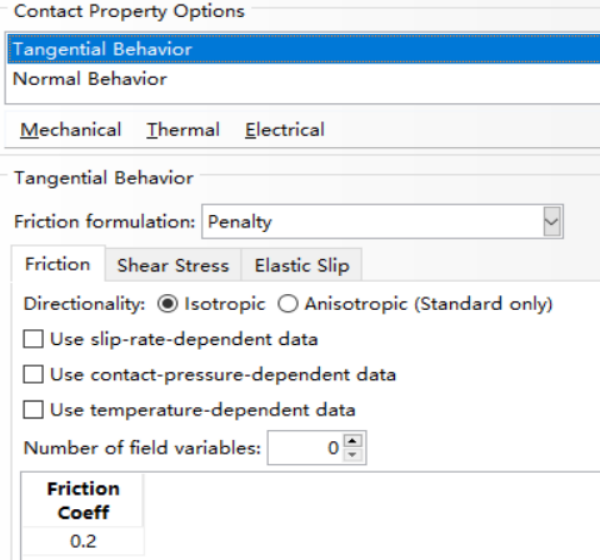Select Normal Behavior in options list
The image size is (600, 560).
point(304,79)
